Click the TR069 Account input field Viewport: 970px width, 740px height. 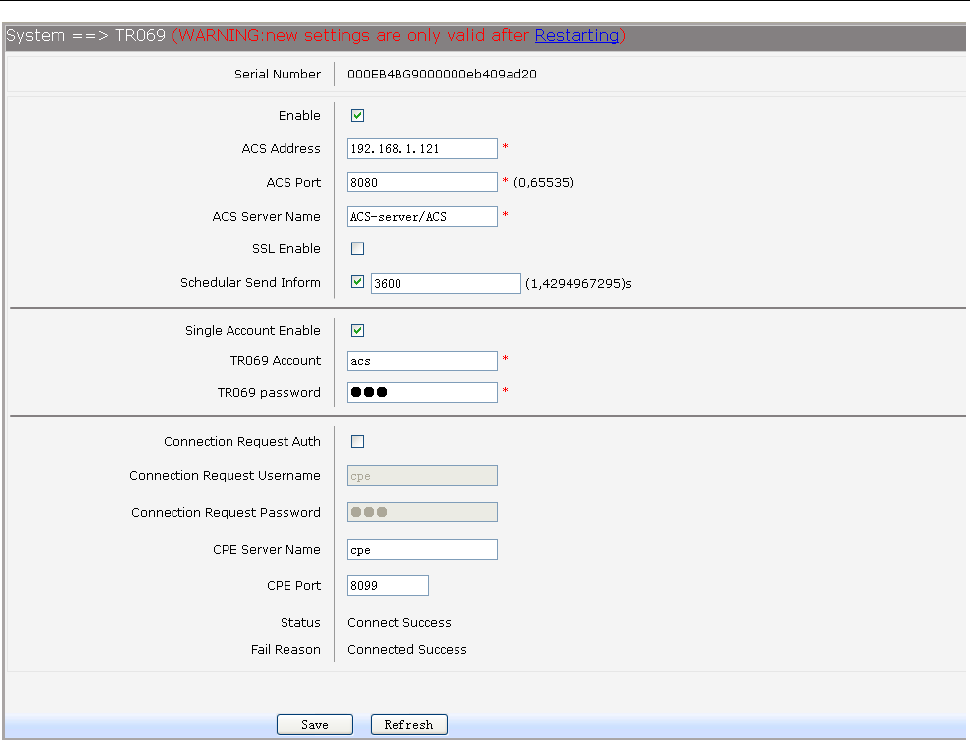422,361
